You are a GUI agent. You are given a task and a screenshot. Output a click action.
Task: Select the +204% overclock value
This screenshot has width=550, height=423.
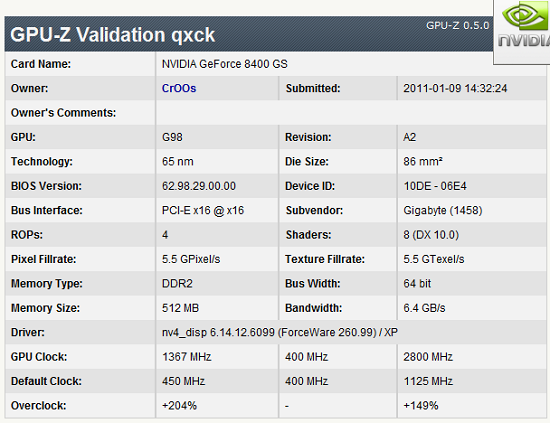(x=179, y=406)
